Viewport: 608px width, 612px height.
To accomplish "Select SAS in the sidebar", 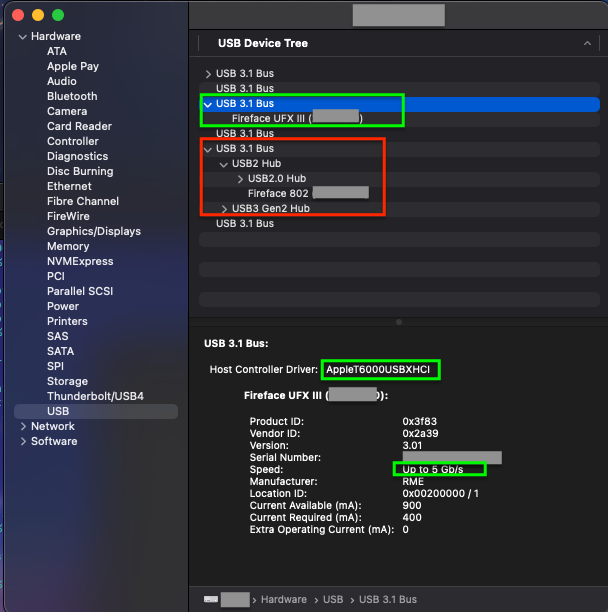I will pos(58,336).
